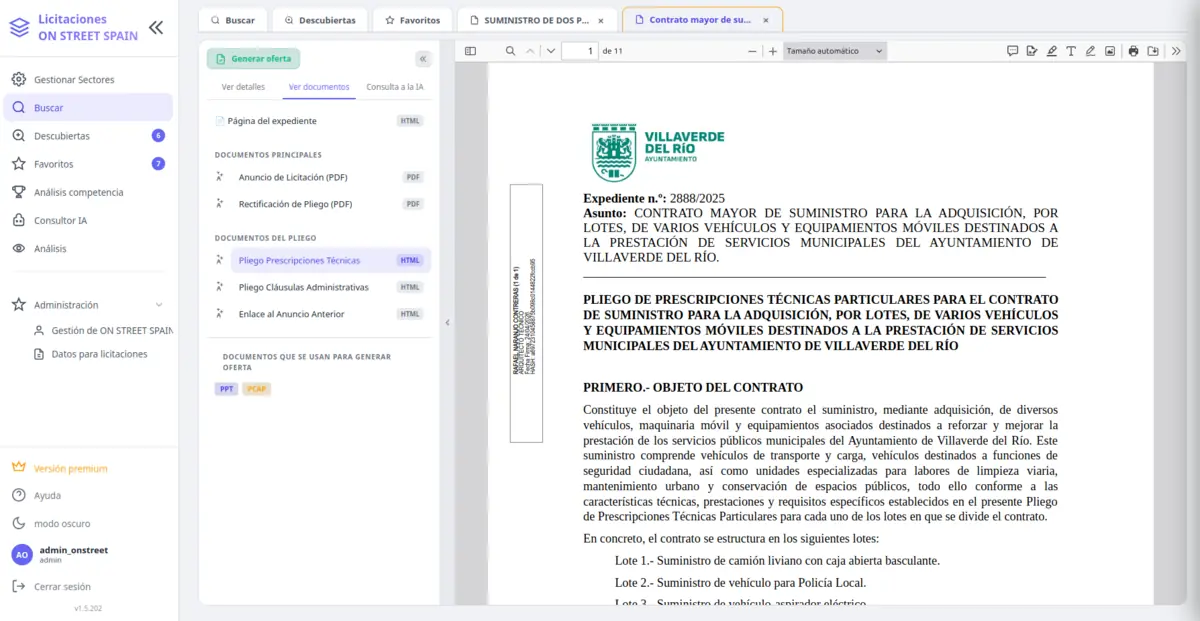Select Buscar in the left sidebar
The image size is (1200, 621).
point(89,108)
